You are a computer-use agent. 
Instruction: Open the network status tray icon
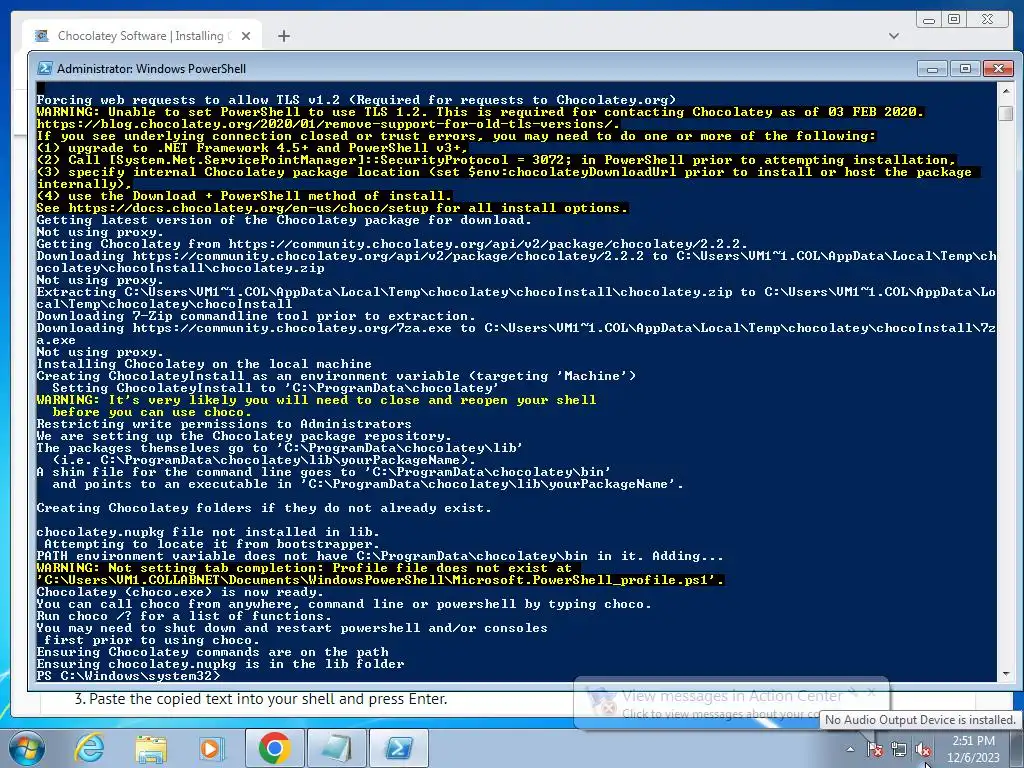click(899, 750)
